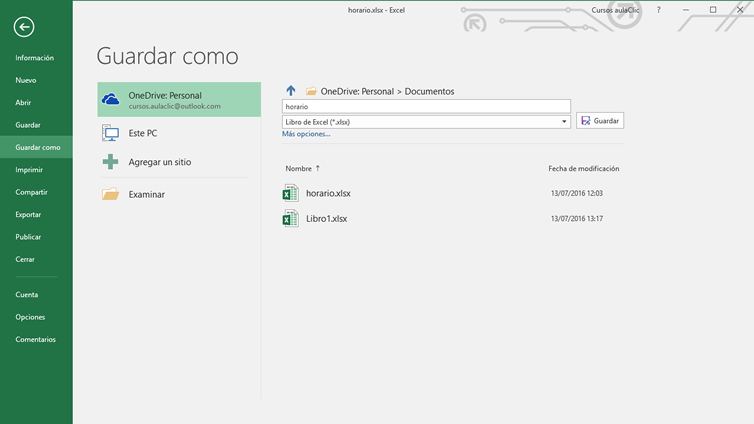Screen dimensions: 754x424
Task: Open Imprimir page
Action: click(x=36, y=170)
